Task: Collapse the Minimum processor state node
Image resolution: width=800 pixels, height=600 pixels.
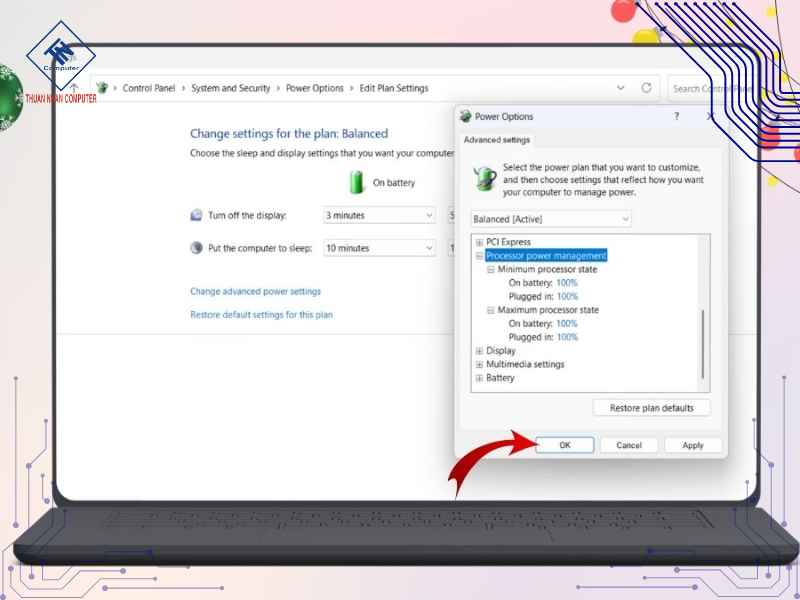Action: 490,270
